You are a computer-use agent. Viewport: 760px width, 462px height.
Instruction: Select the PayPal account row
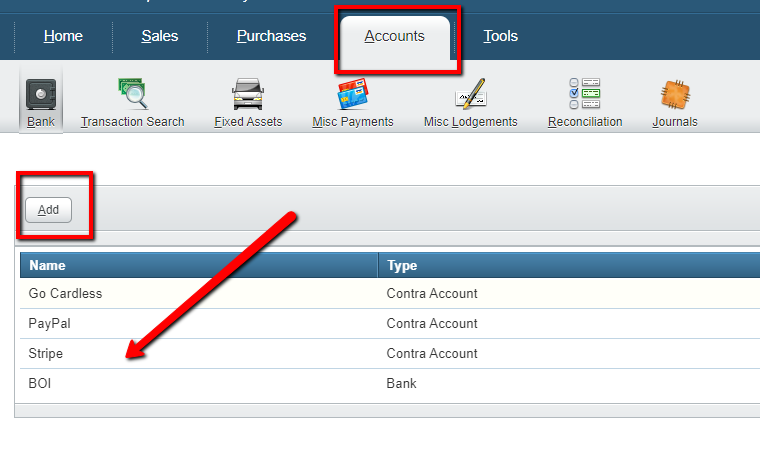coord(50,324)
